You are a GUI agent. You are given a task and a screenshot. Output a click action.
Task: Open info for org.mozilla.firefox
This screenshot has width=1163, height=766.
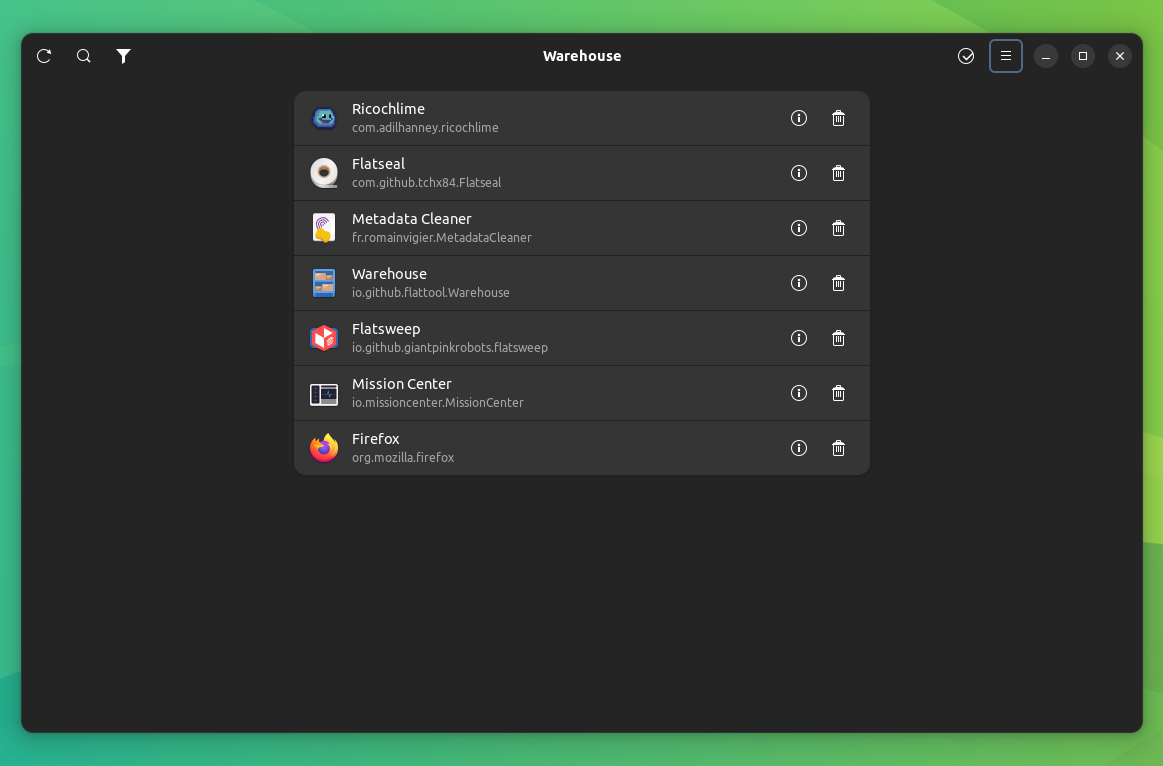coord(798,448)
